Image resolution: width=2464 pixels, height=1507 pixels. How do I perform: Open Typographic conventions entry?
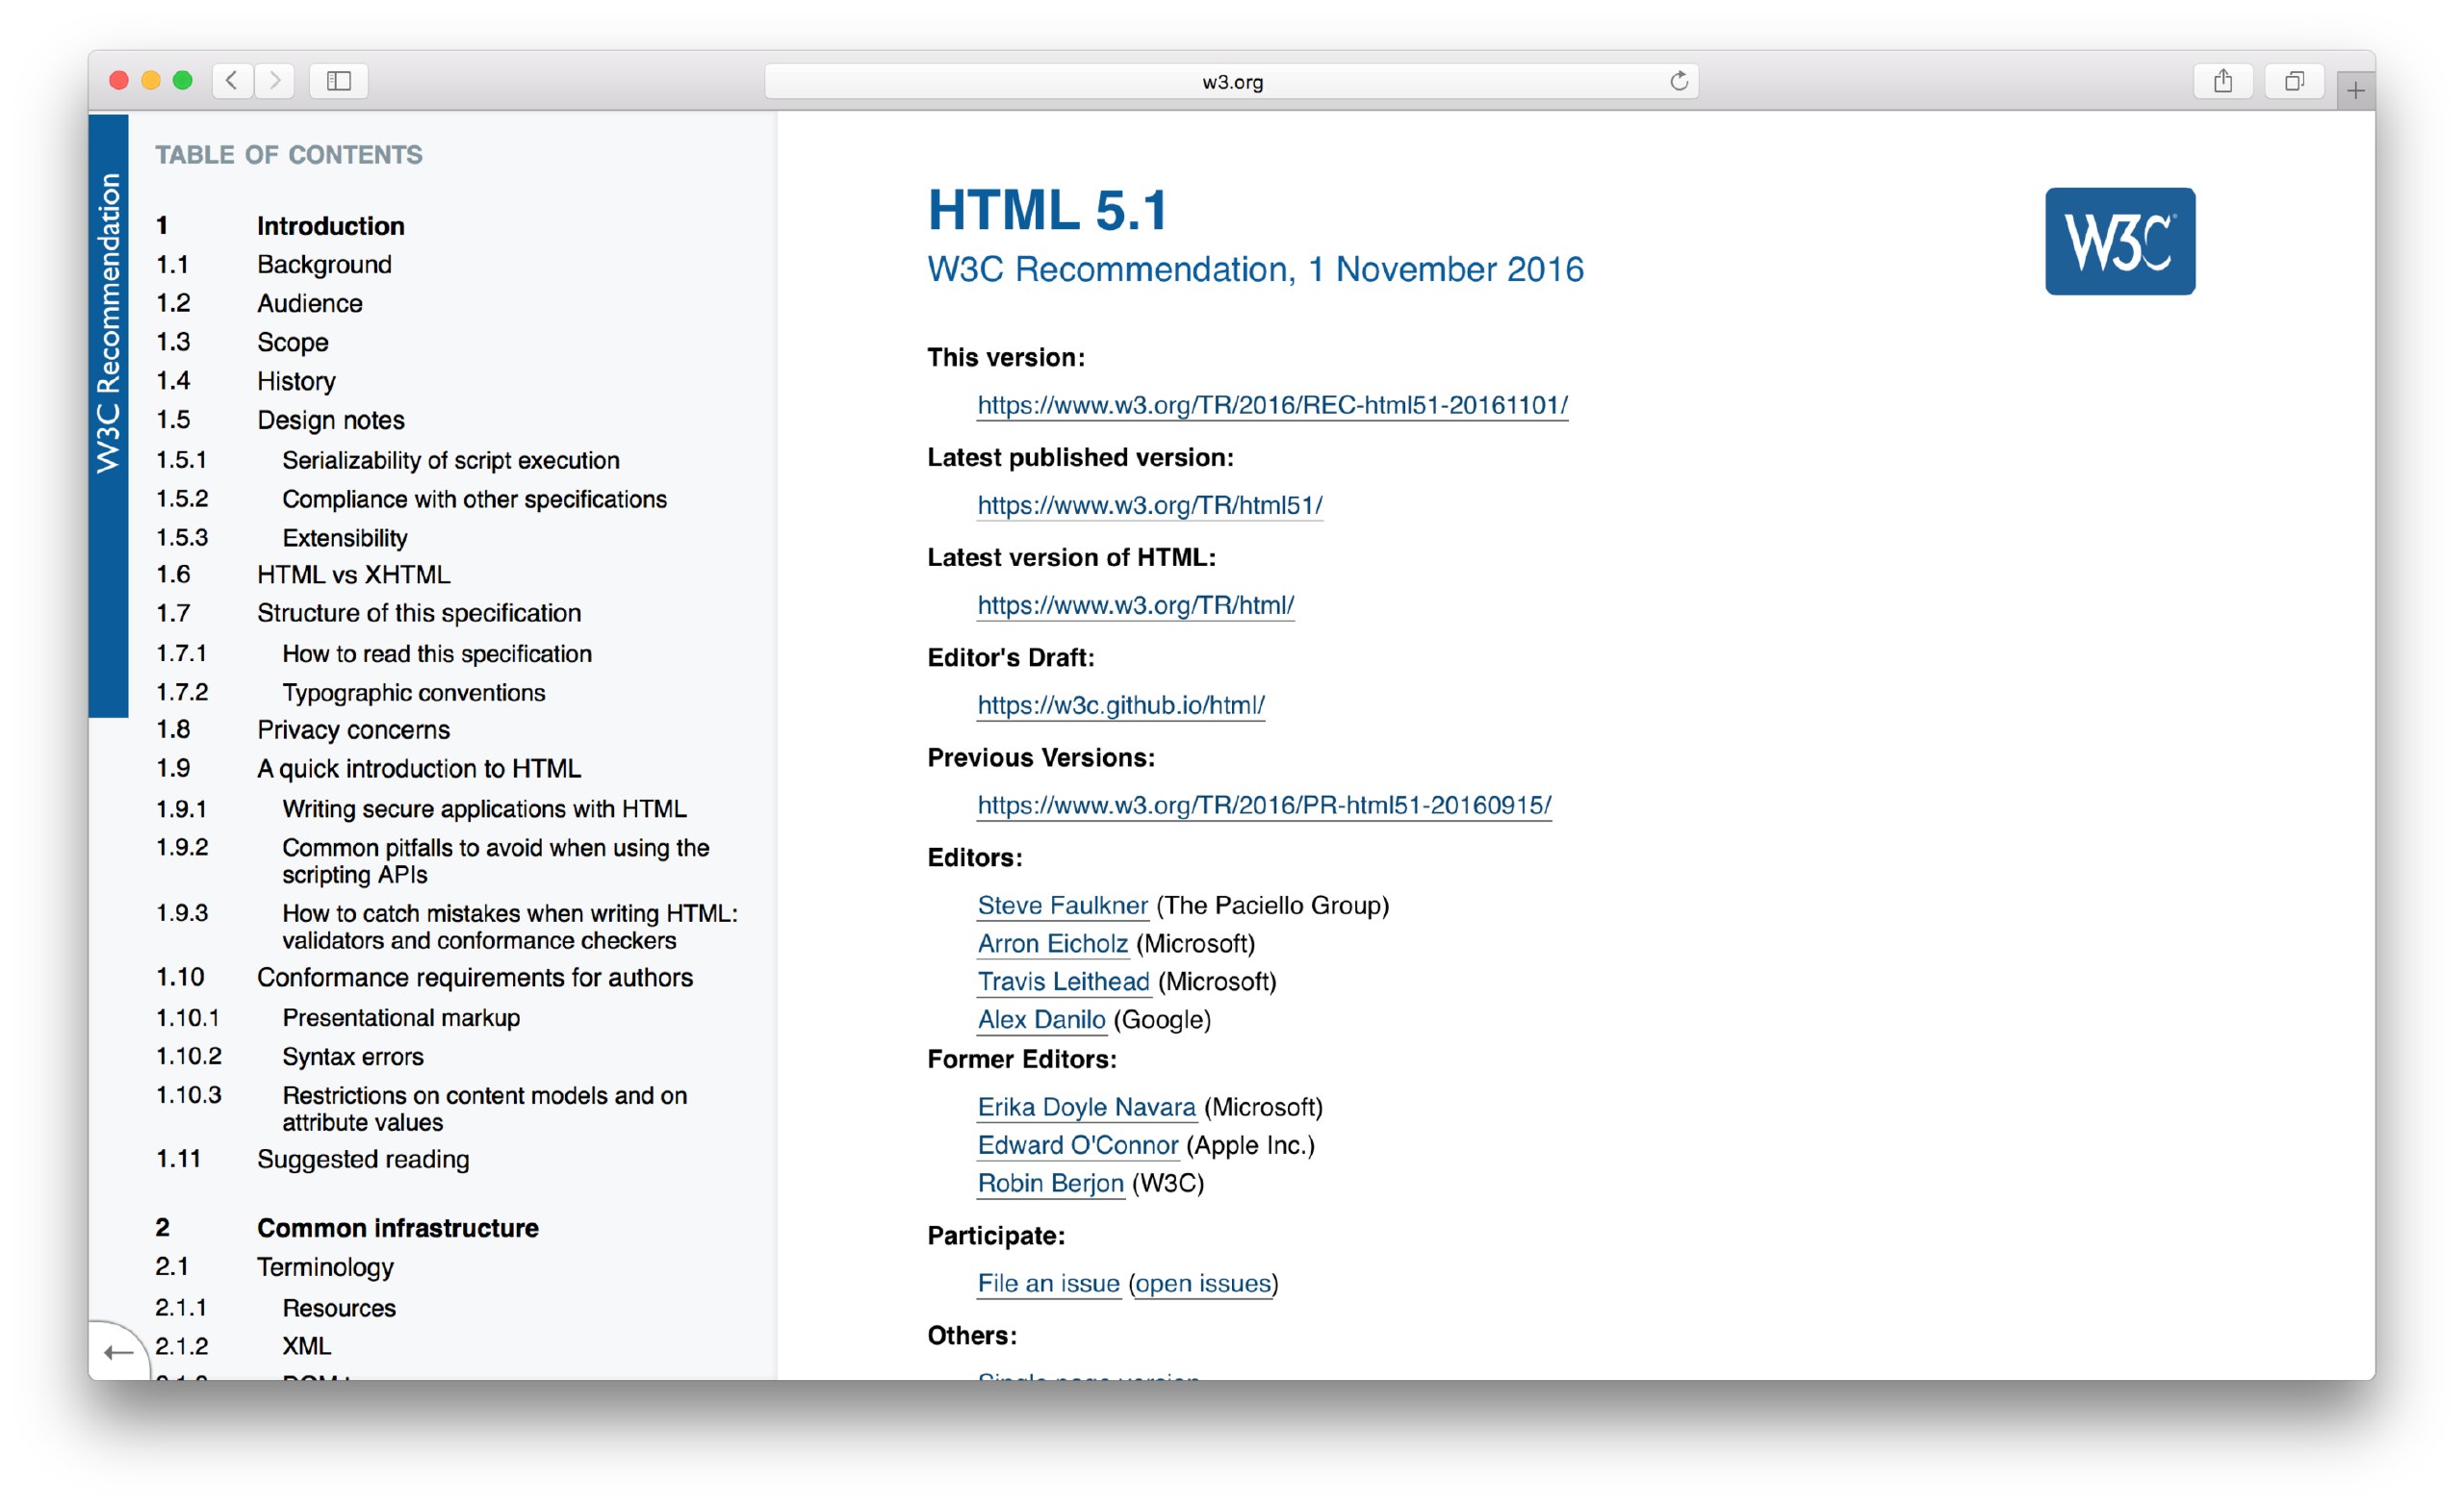[x=413, y=693]
